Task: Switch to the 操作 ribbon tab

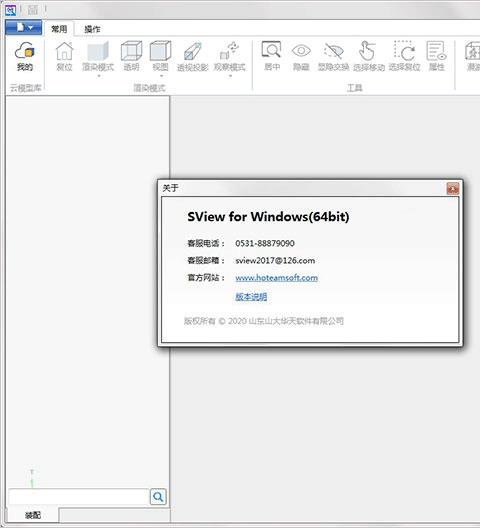Action: tap(92, 29)
